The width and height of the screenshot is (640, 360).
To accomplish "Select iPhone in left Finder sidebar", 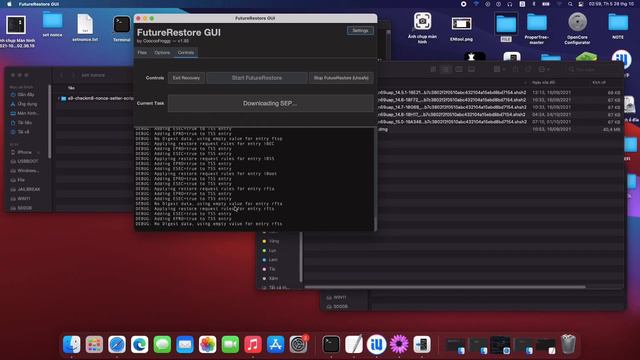I will tap(24, 152).
